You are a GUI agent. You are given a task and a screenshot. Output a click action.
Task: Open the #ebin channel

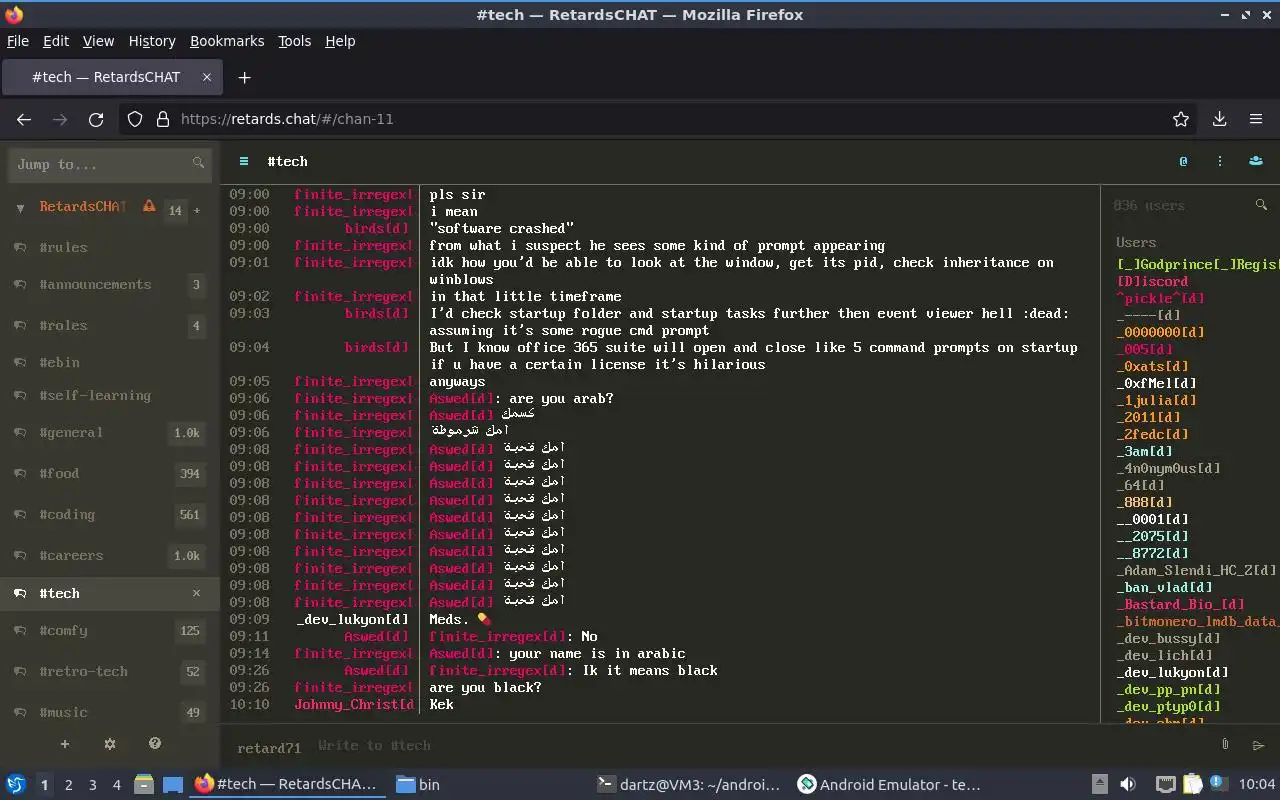point(110,362)
